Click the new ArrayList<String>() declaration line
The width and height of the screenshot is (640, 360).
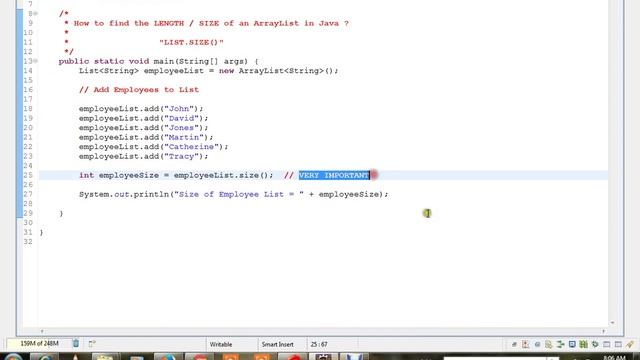(209, 71)
